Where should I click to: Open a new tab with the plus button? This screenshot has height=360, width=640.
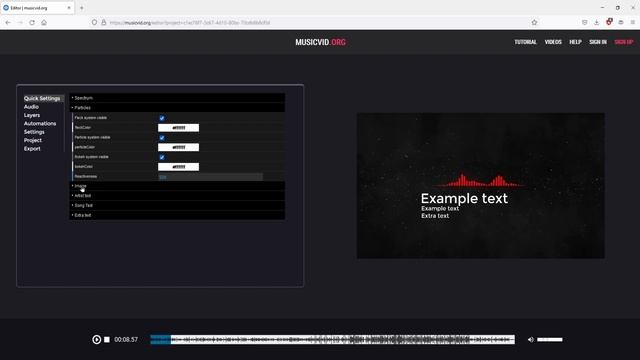[82, 8]
